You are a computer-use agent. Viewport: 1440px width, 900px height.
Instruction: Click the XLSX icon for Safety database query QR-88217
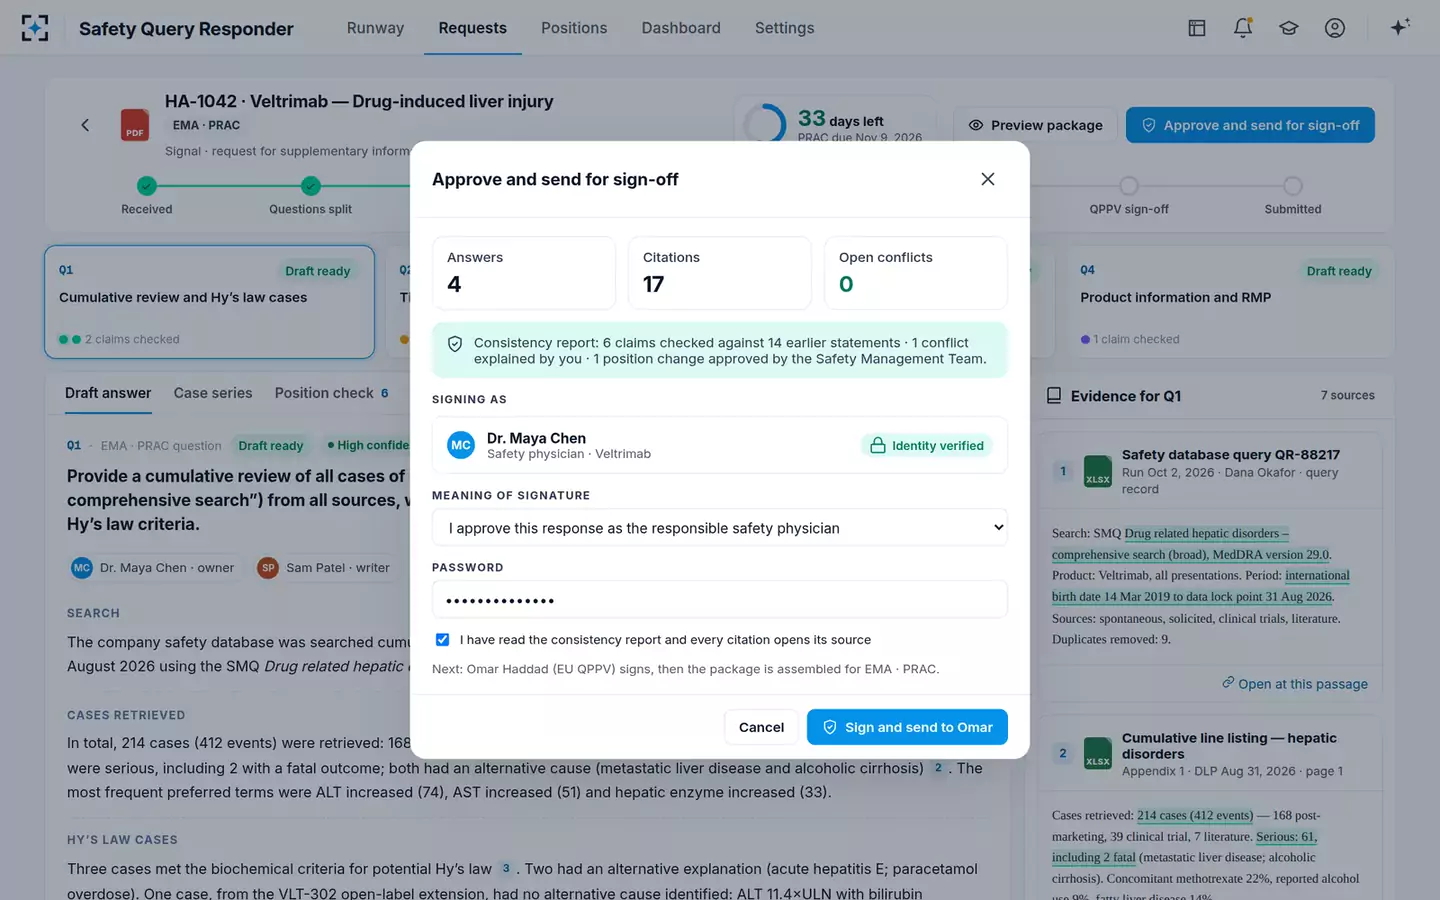[x=1098, y=471]
